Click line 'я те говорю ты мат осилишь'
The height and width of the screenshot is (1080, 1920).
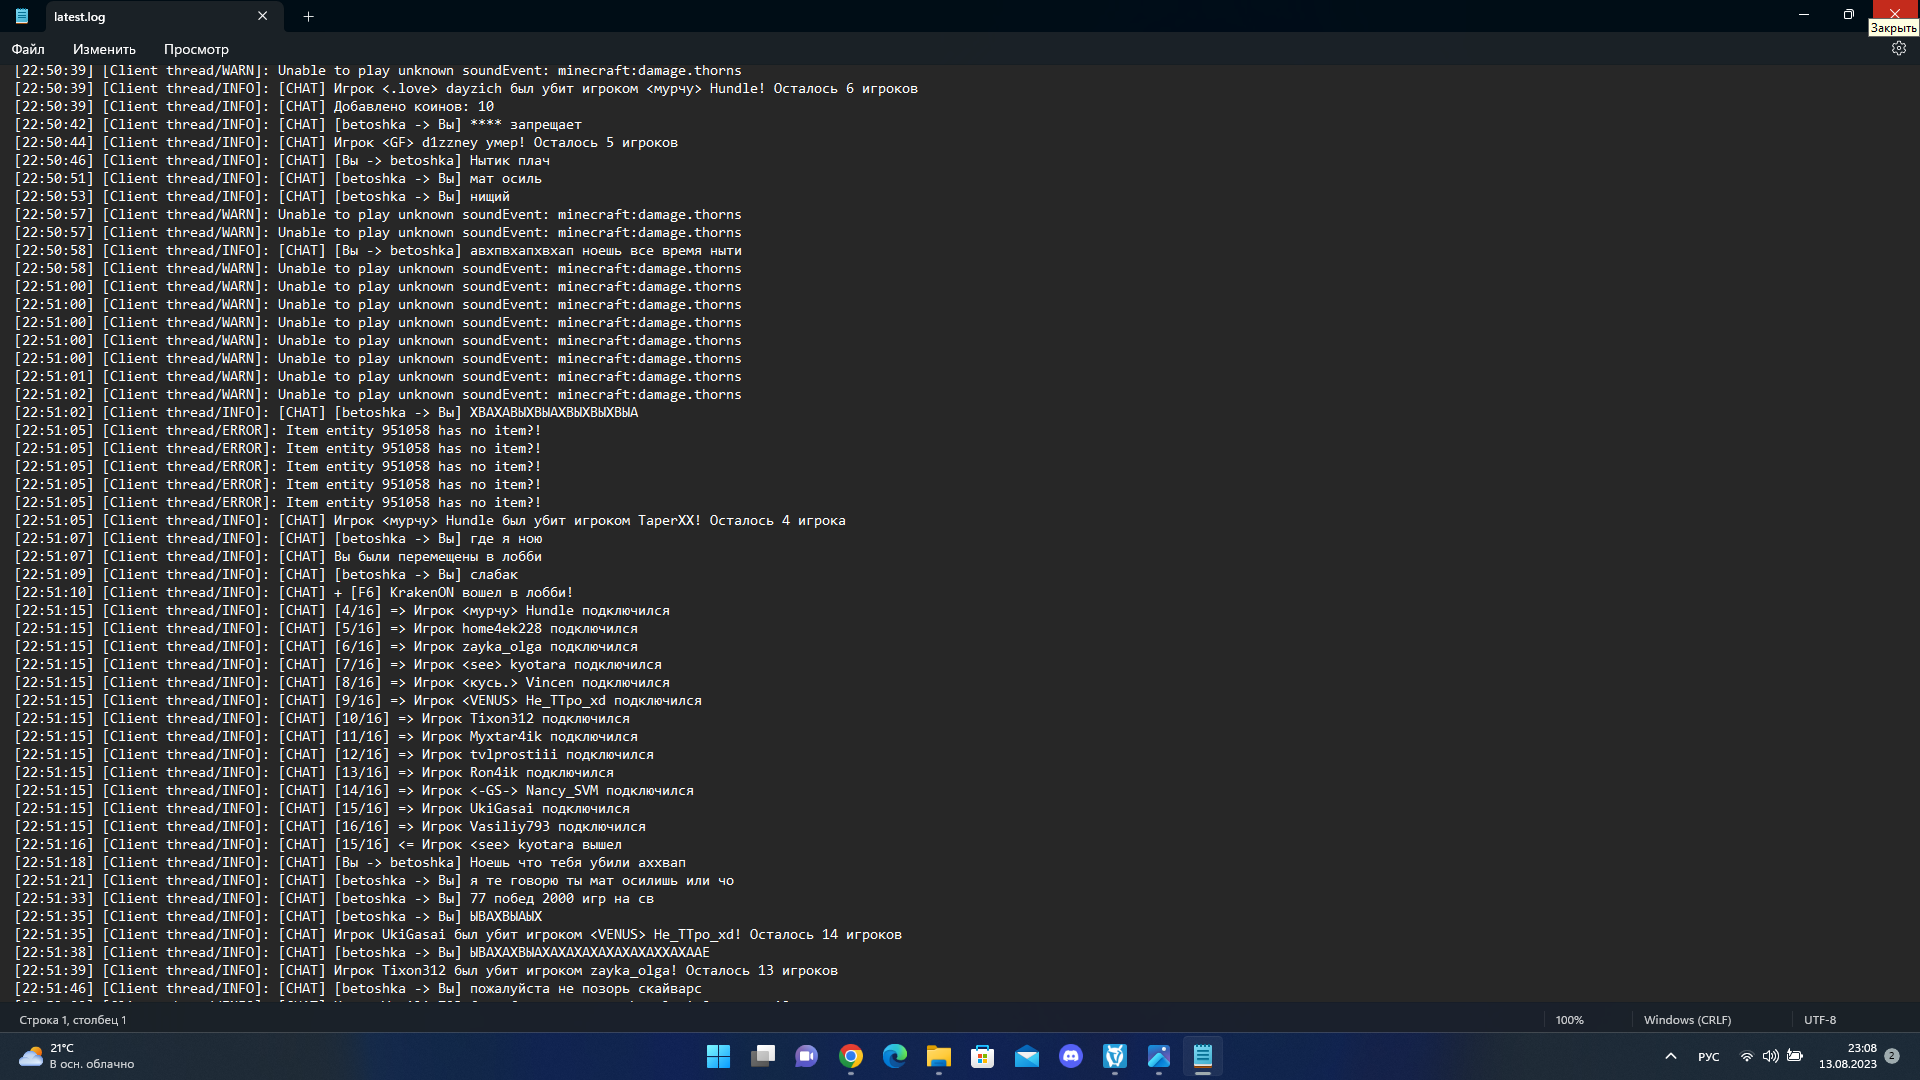click(x=374, y=881)
